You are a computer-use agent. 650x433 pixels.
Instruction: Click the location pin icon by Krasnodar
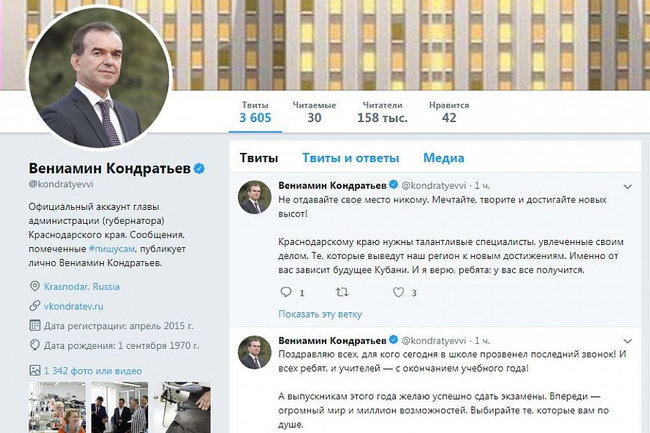[x=35, y=286]
